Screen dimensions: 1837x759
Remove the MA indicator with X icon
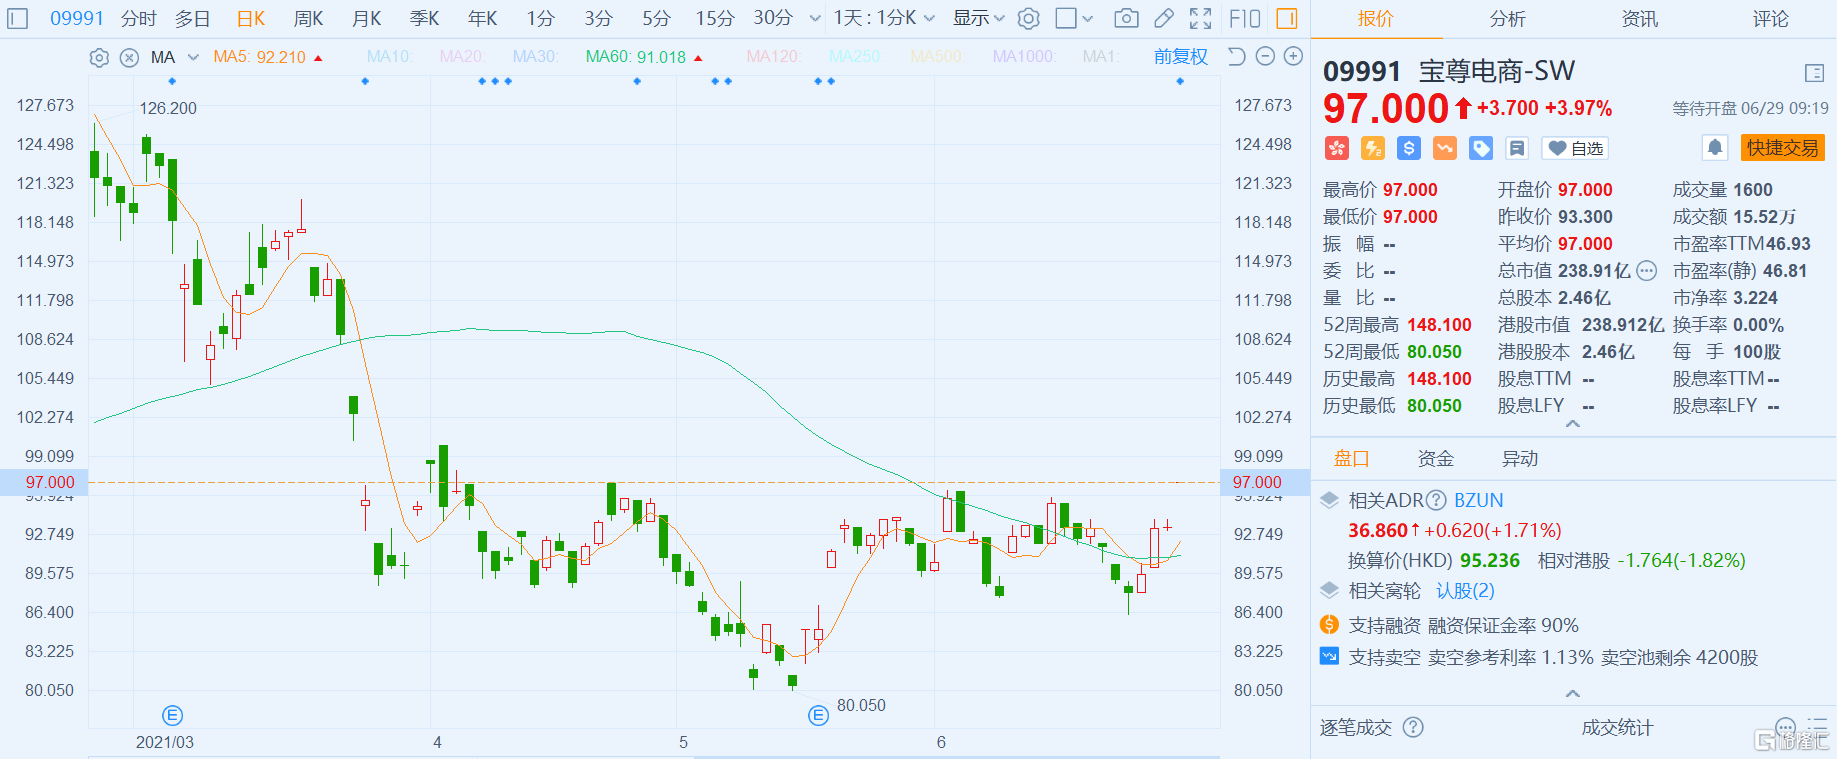[x=129, y=57]
